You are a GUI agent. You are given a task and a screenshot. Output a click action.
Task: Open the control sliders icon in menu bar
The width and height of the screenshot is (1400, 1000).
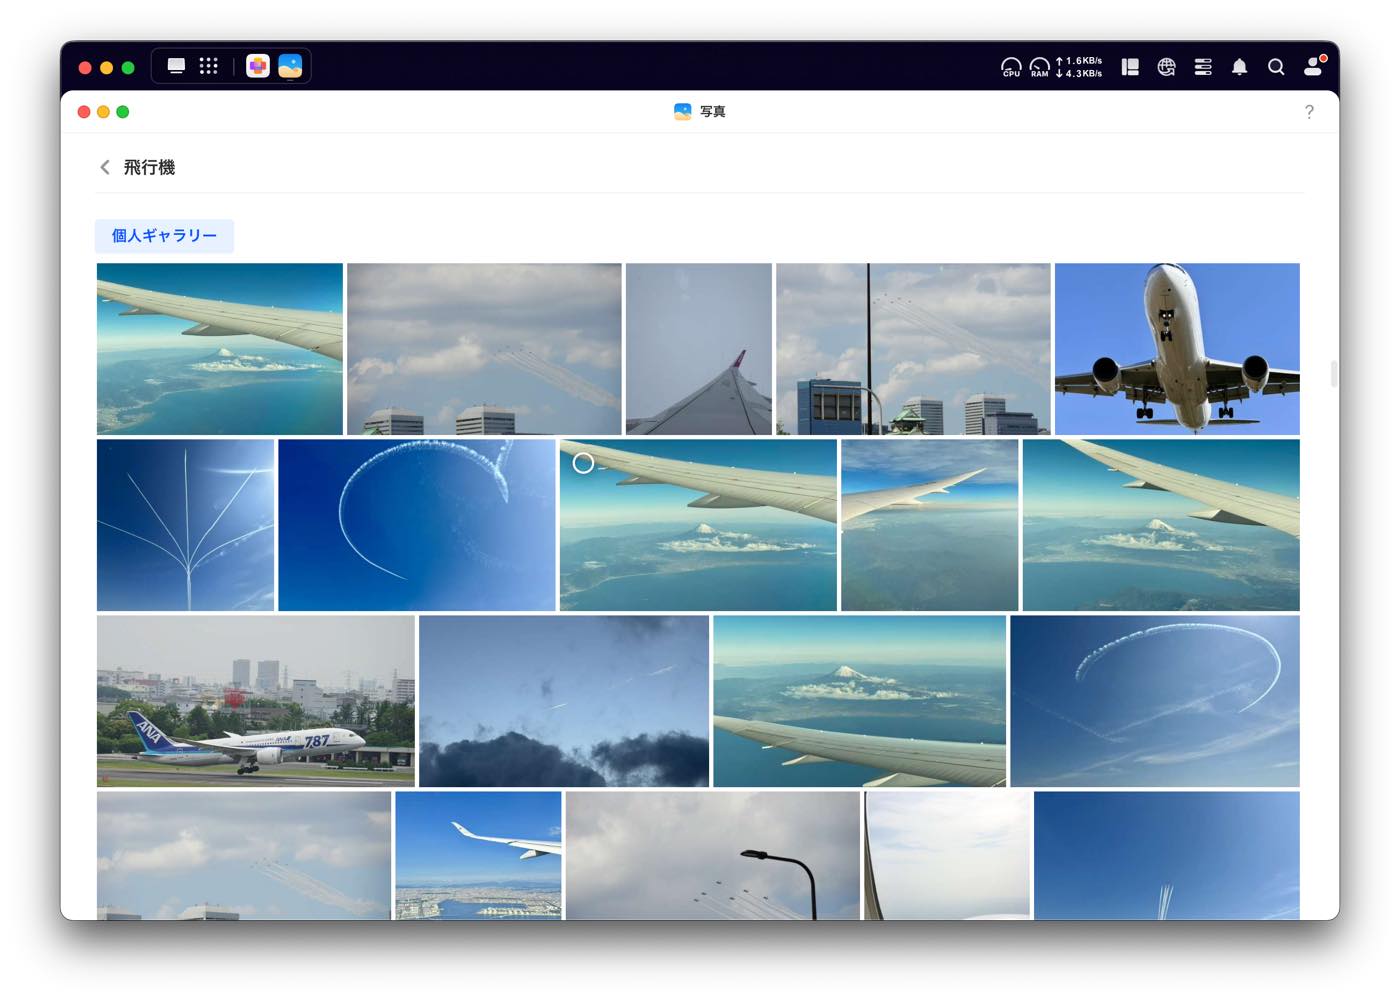1203,66
